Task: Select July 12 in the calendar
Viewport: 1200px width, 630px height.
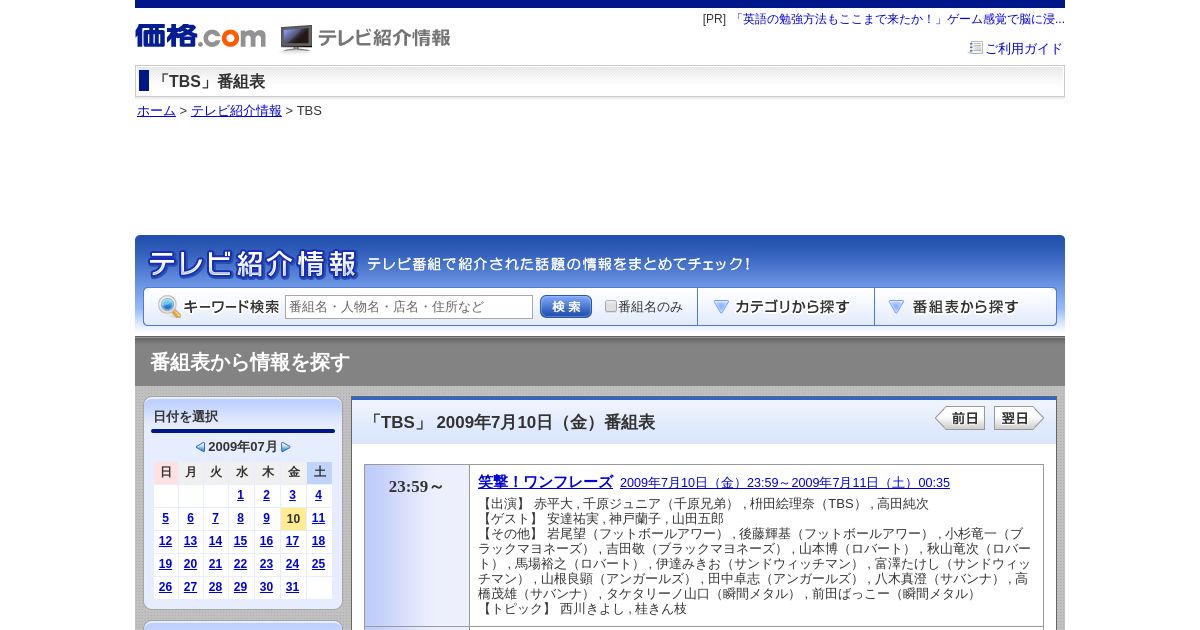Action: pyautogui.click(x=166, y=541)
